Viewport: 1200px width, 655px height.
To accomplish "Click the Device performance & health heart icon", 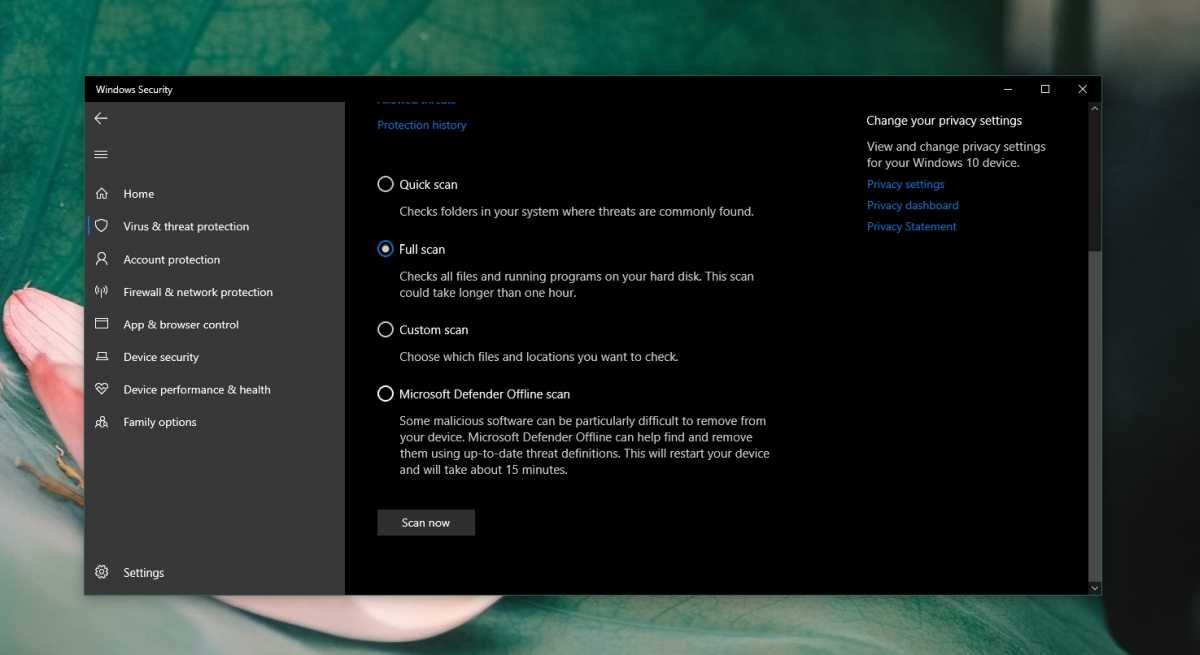I will (x=101, y=389).
